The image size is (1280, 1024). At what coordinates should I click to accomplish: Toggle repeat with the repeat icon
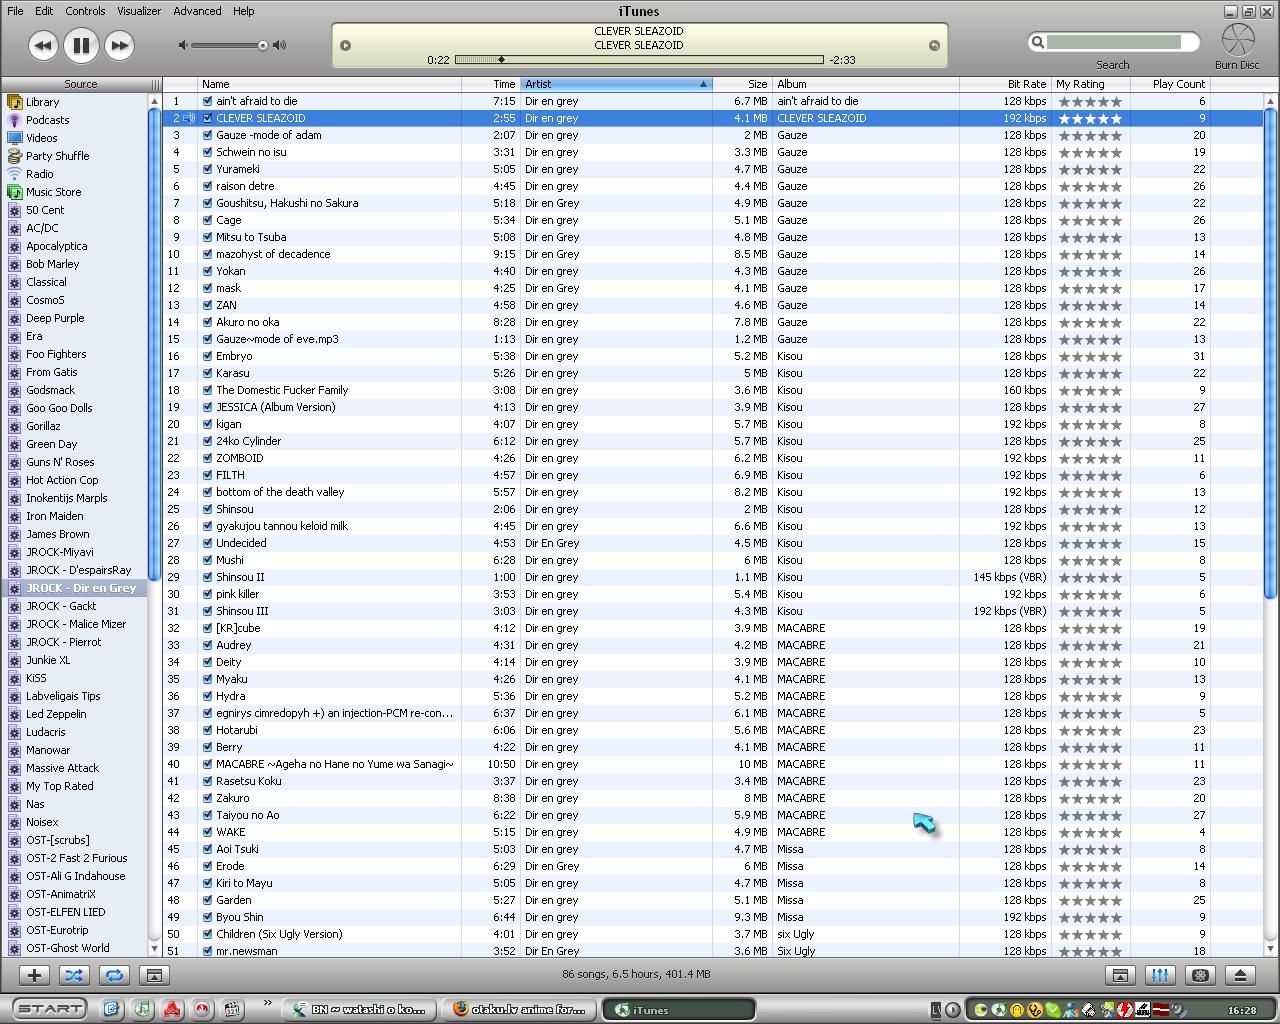114,975
